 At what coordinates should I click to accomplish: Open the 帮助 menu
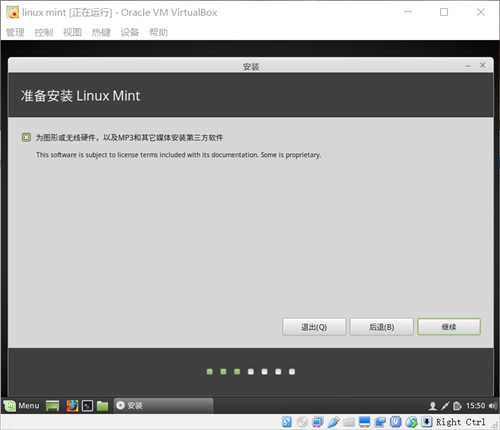(158, 32)
